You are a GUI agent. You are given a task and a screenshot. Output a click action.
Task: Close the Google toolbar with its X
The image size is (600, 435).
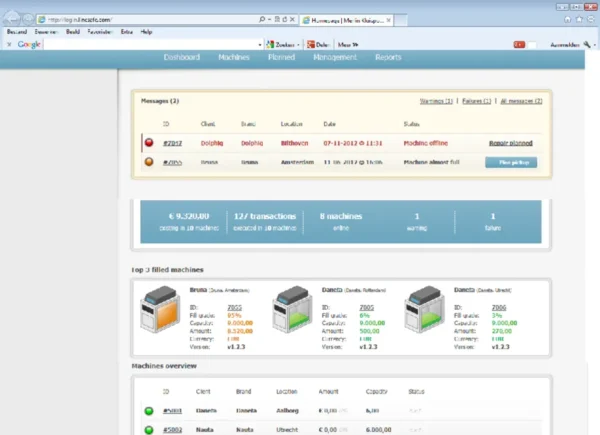click(9, 44)
